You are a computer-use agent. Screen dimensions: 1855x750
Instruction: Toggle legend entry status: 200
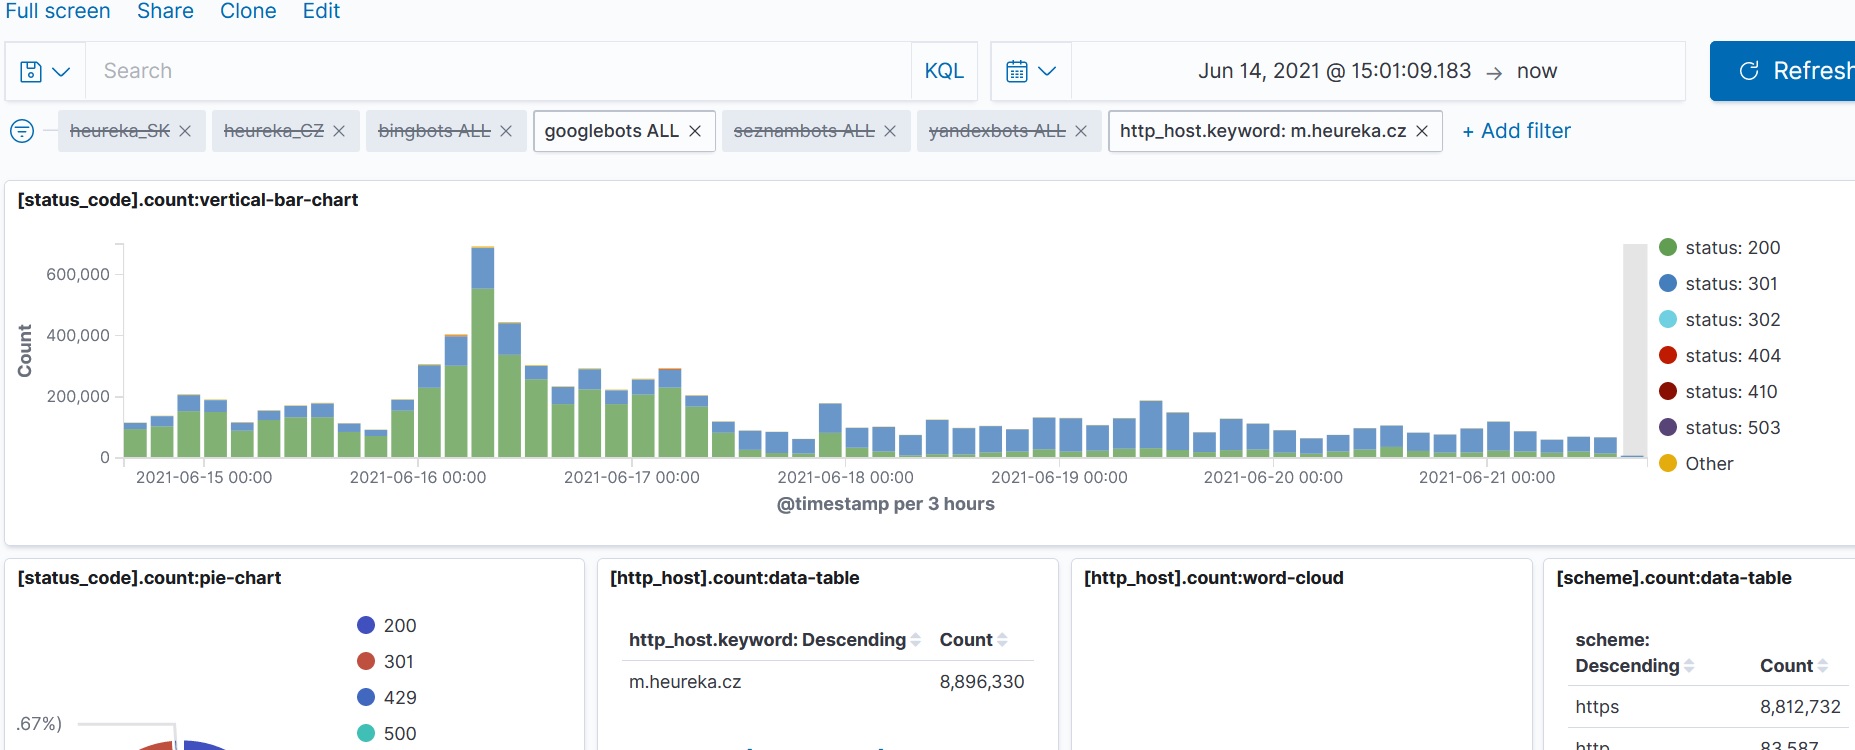[x=1720, y=247]
